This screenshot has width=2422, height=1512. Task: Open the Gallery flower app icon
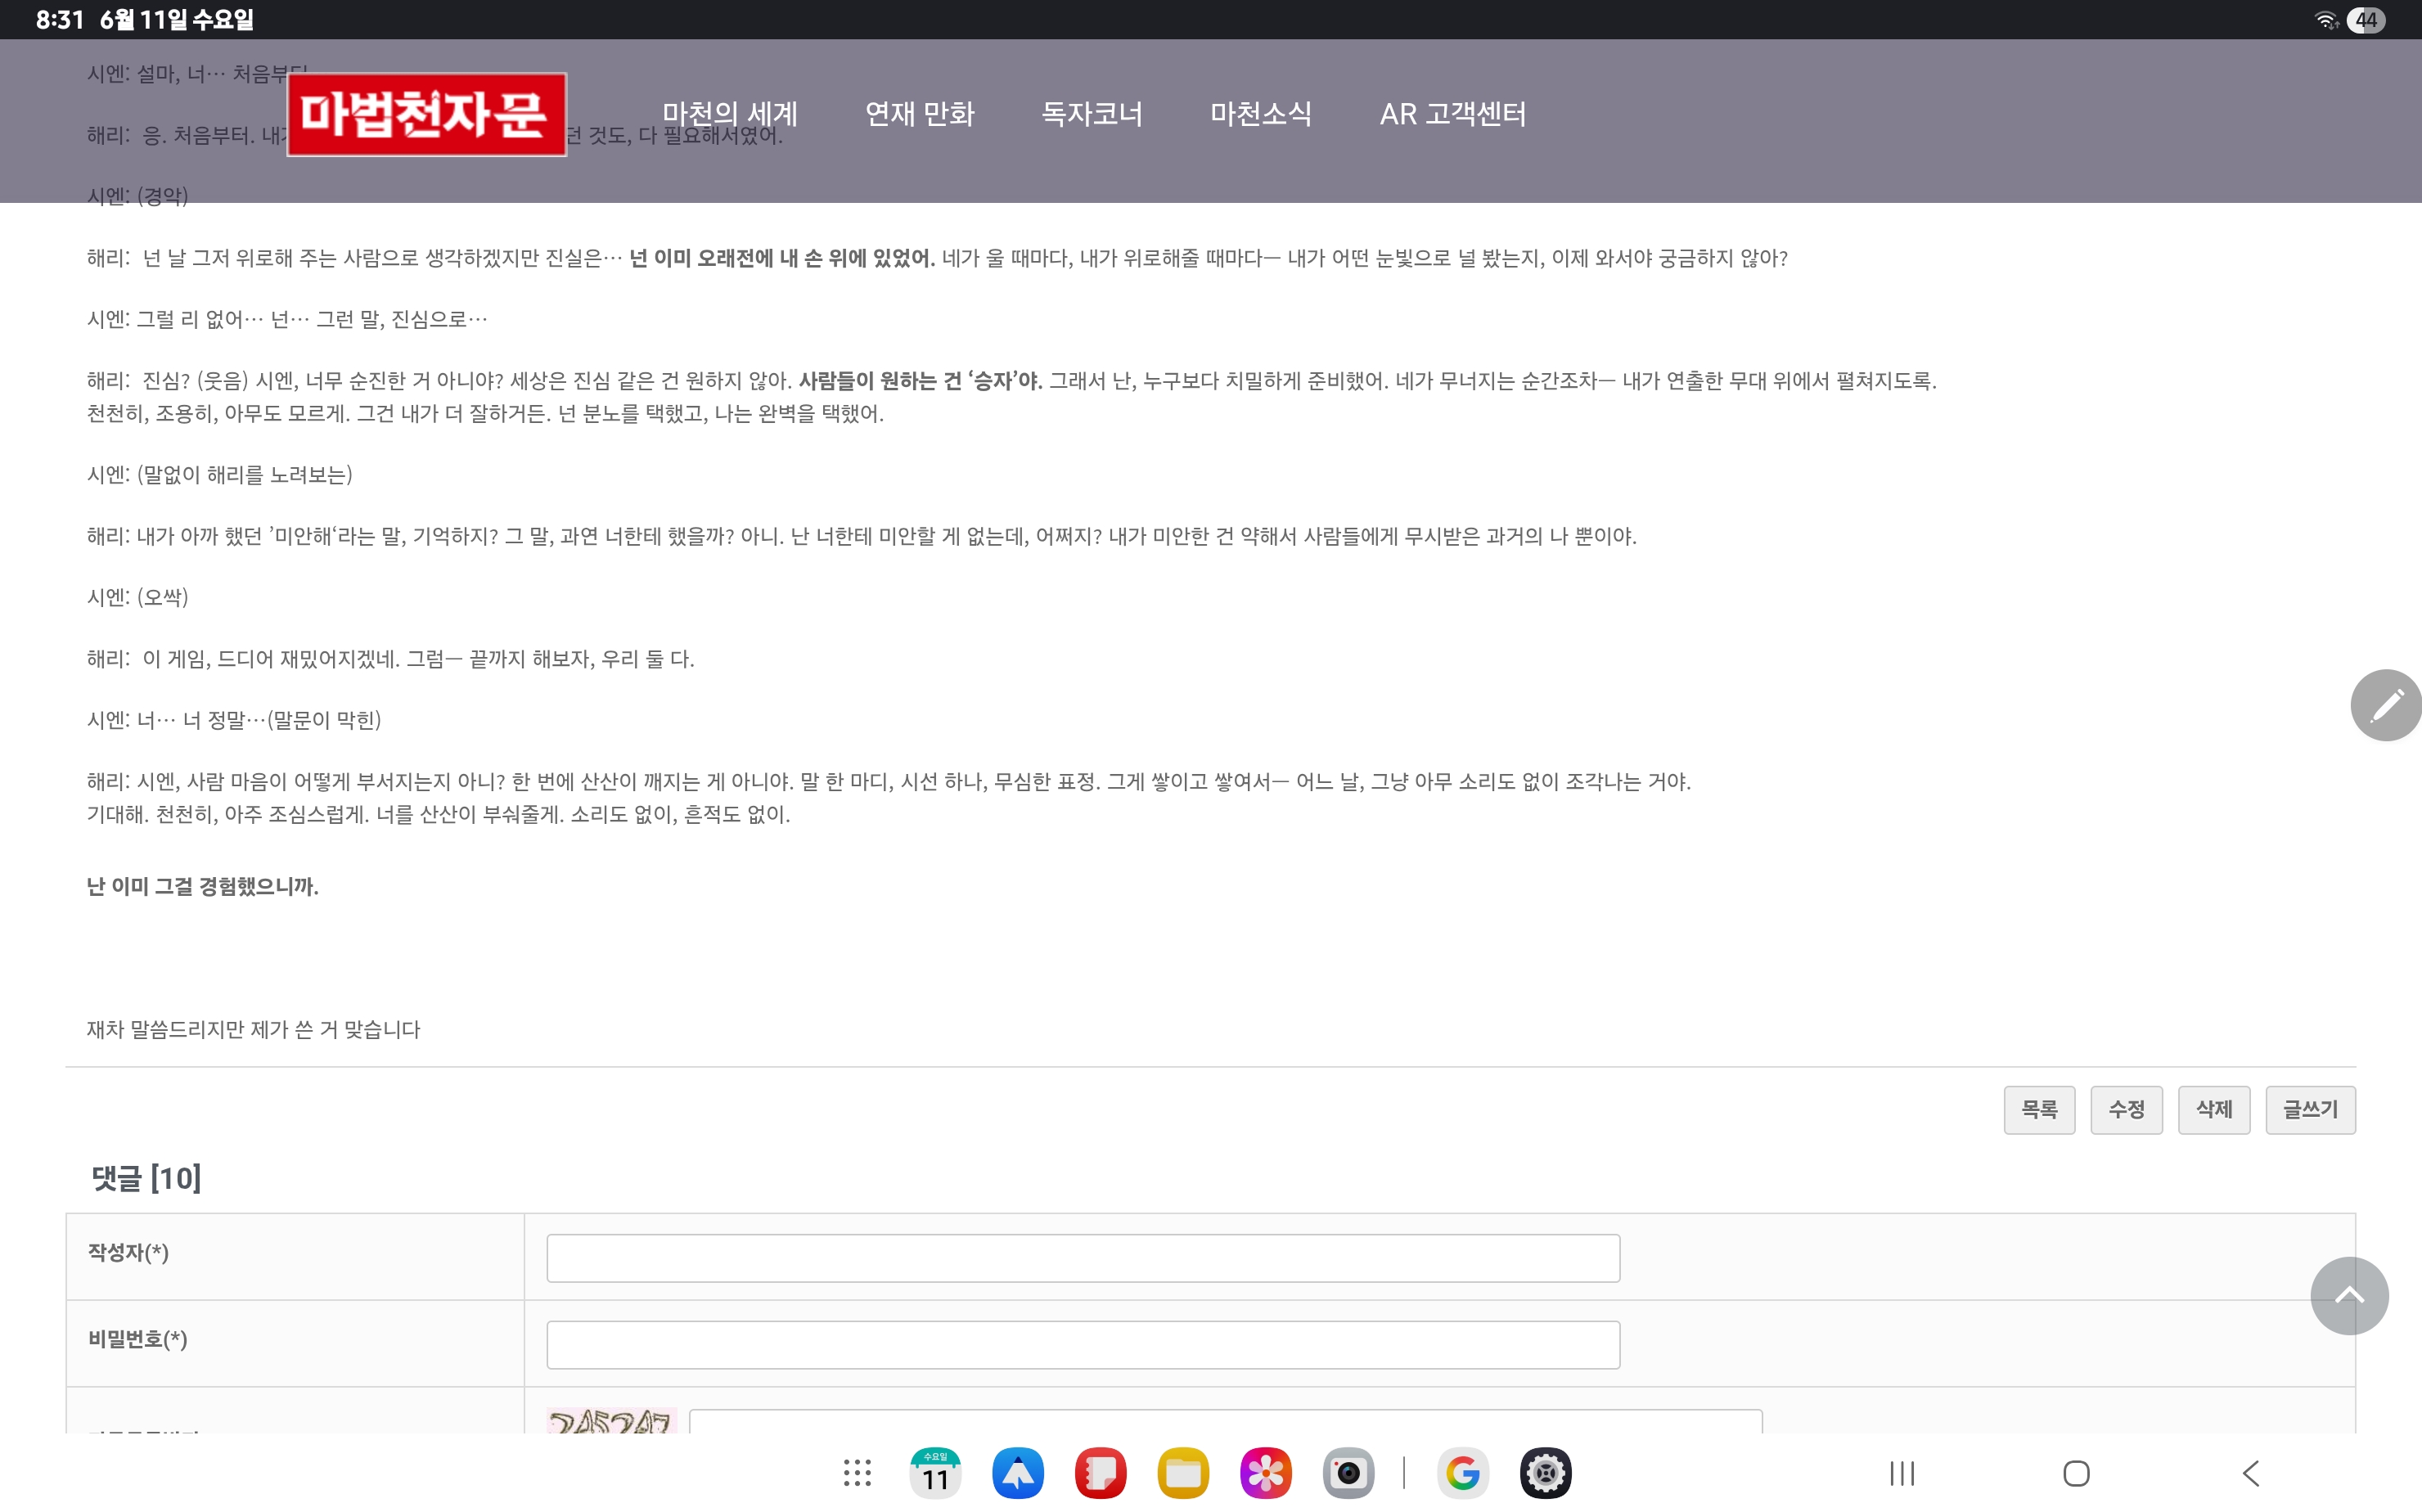(x=1266, y=1473)
